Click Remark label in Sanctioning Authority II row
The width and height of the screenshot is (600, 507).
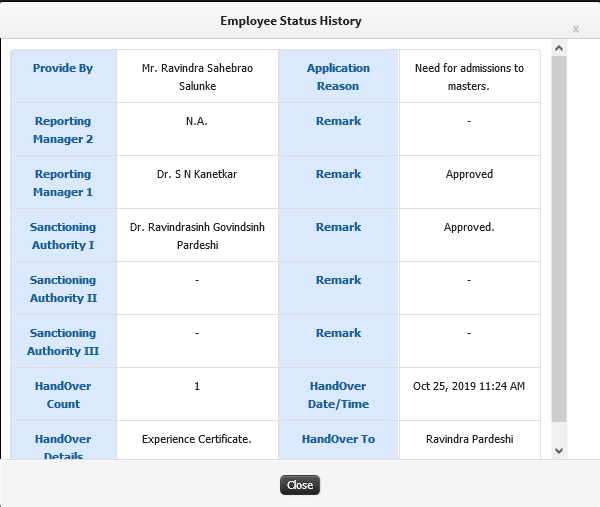point(338,280)
